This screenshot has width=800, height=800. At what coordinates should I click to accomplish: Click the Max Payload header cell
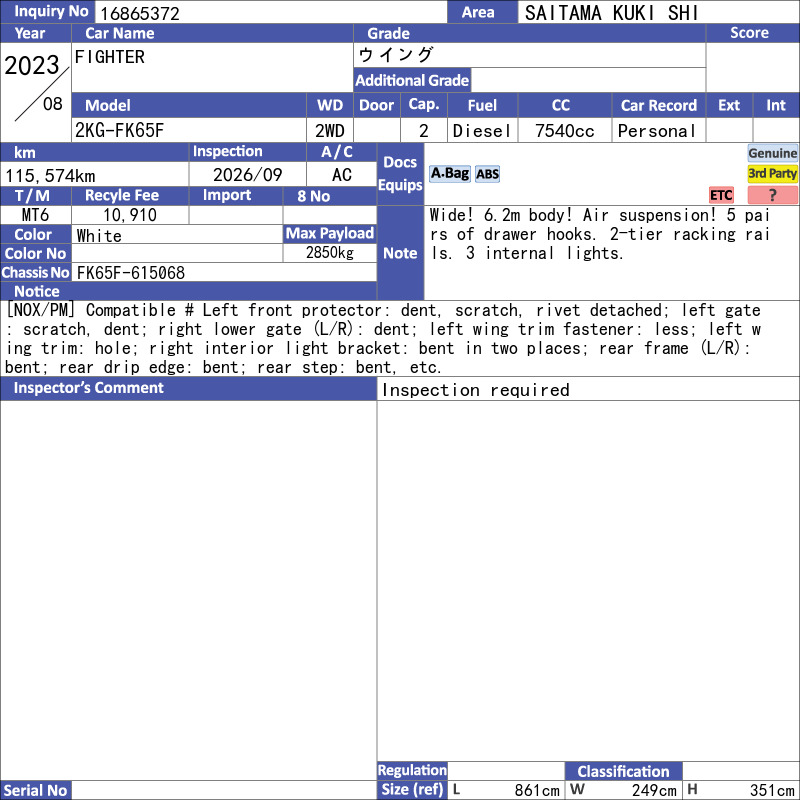click(x=330, y=234)
